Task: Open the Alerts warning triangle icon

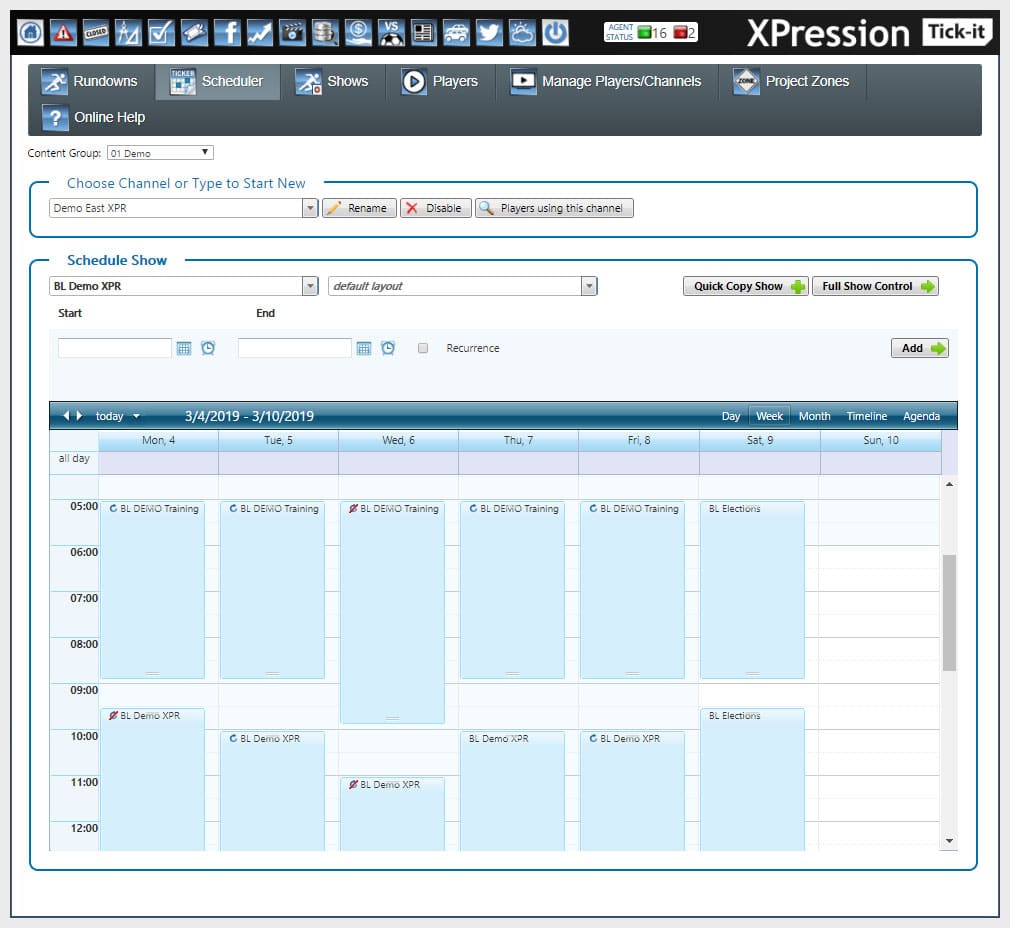Action: click(63, 32)
